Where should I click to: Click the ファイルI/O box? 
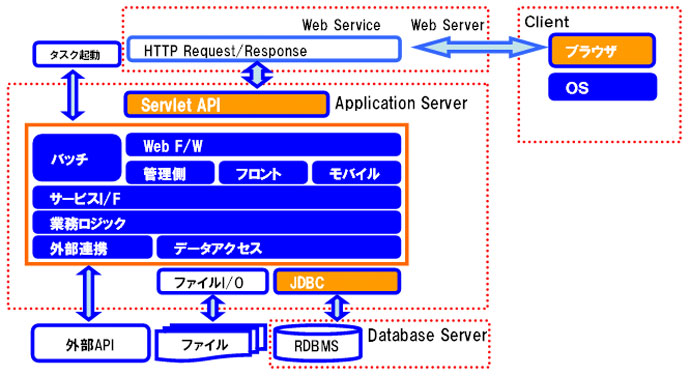(x=213, y=281)
